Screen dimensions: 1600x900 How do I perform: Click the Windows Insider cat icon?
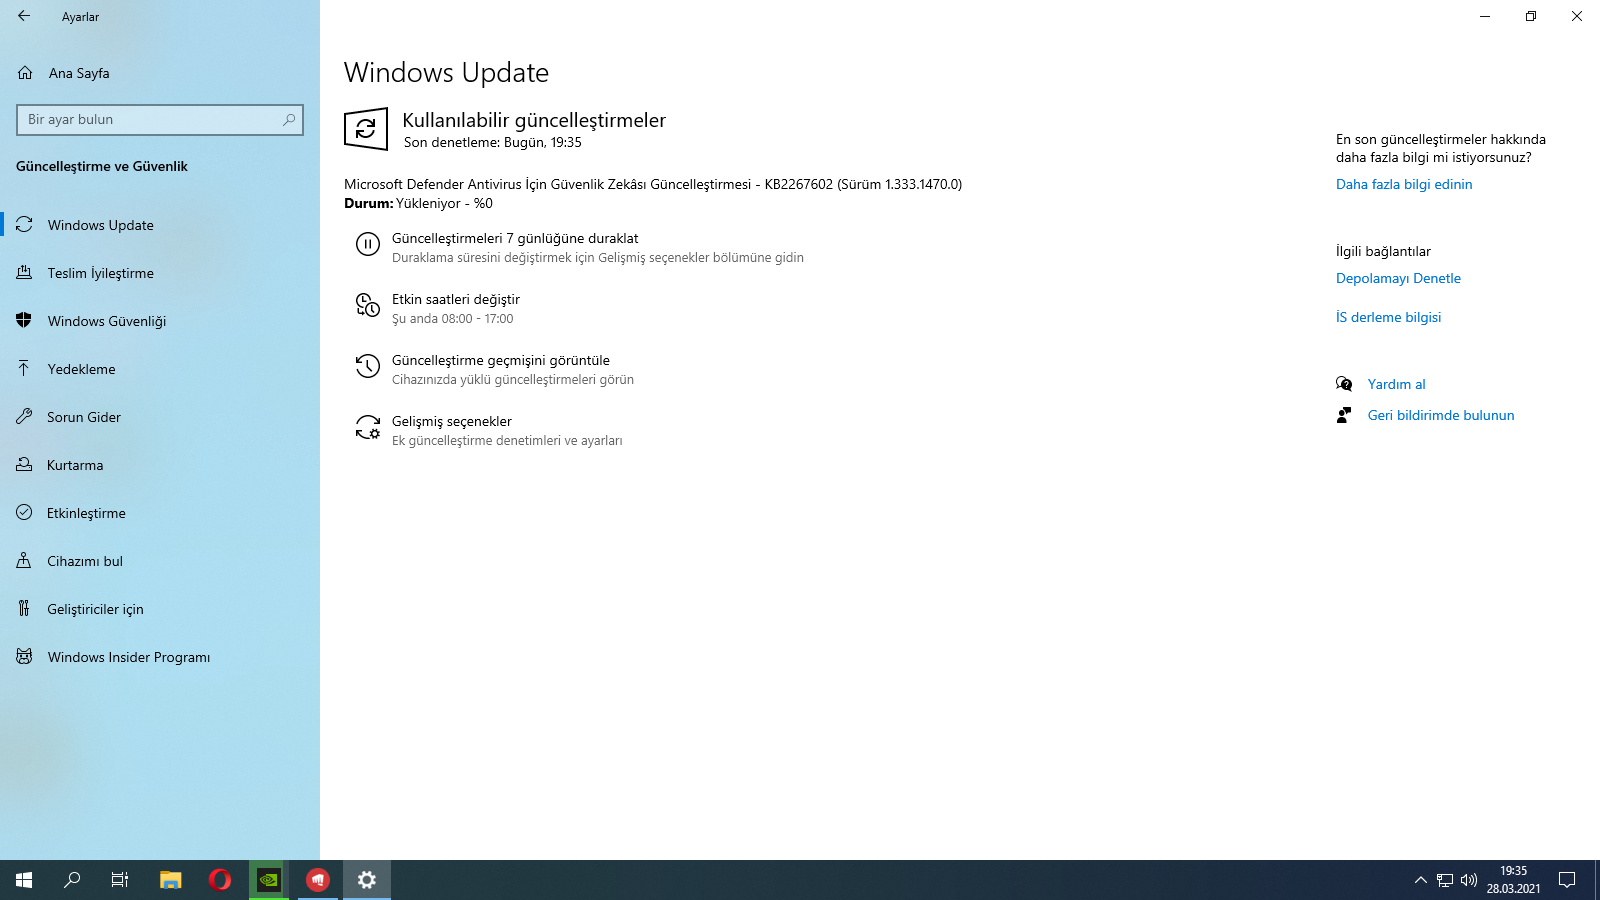tap(24, 657)
